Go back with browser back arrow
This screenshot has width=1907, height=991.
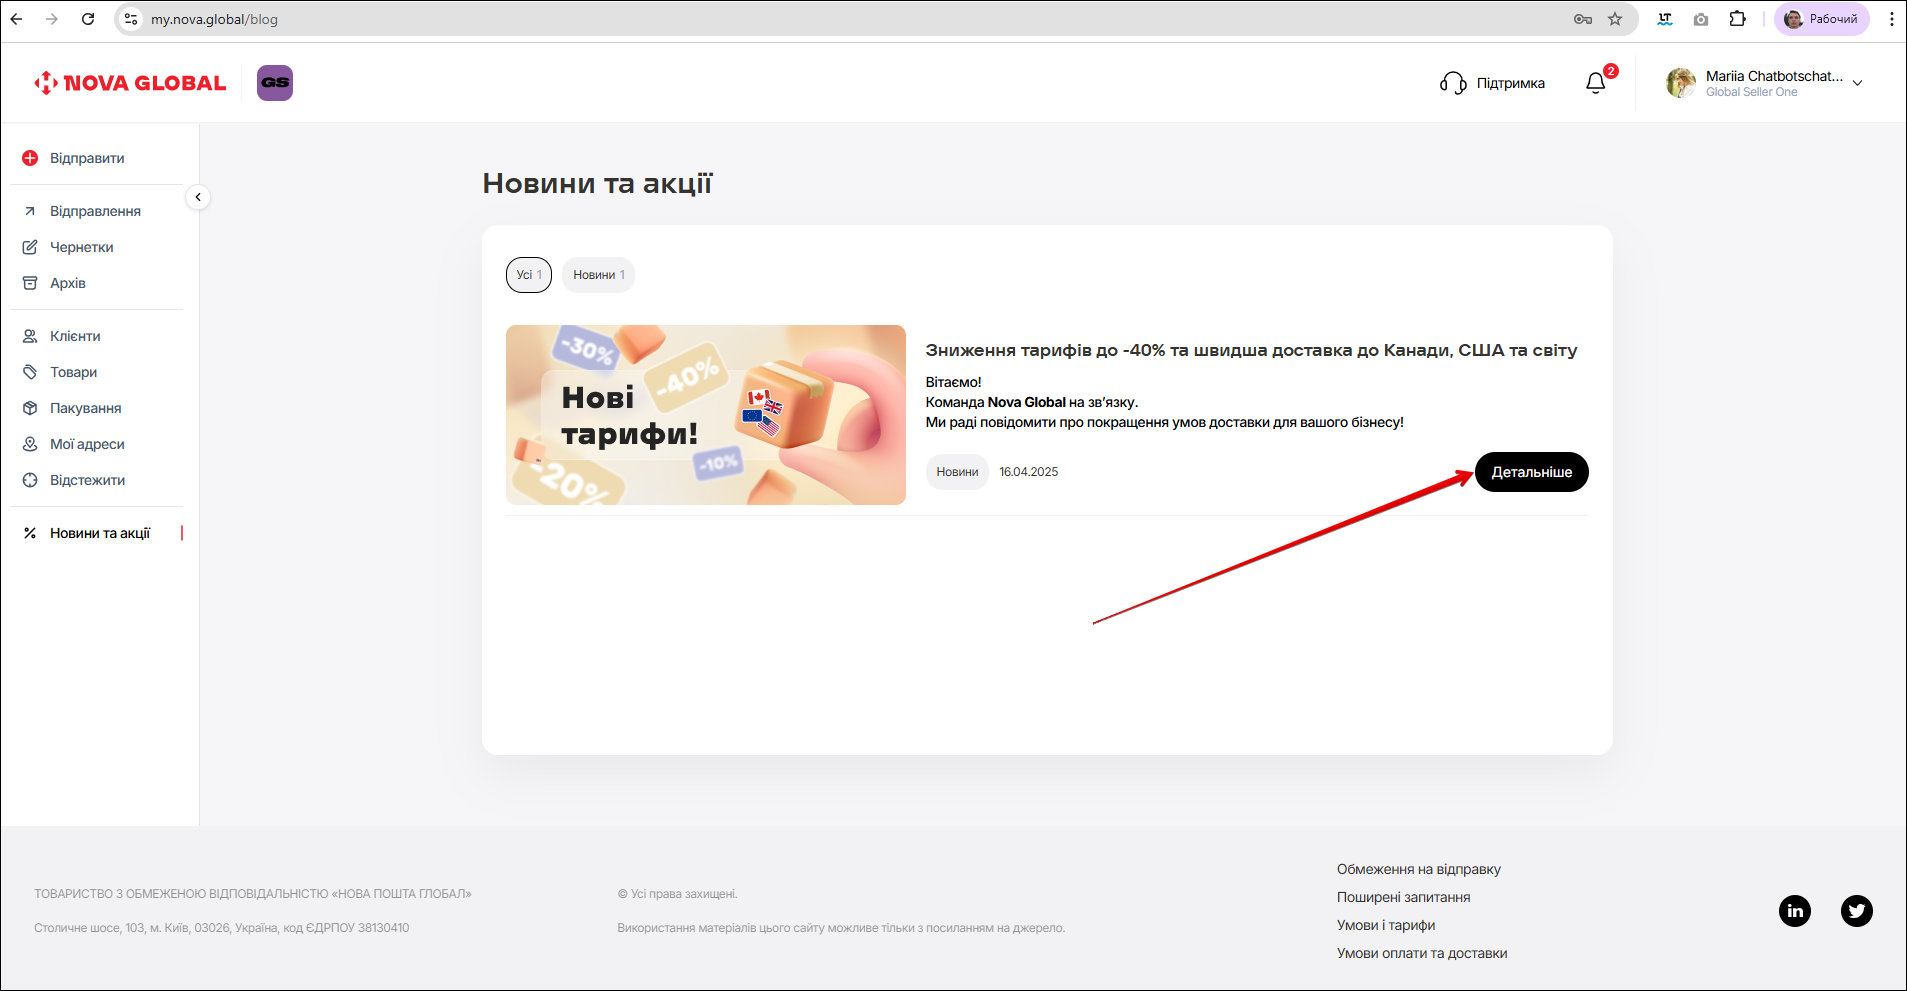17,19
